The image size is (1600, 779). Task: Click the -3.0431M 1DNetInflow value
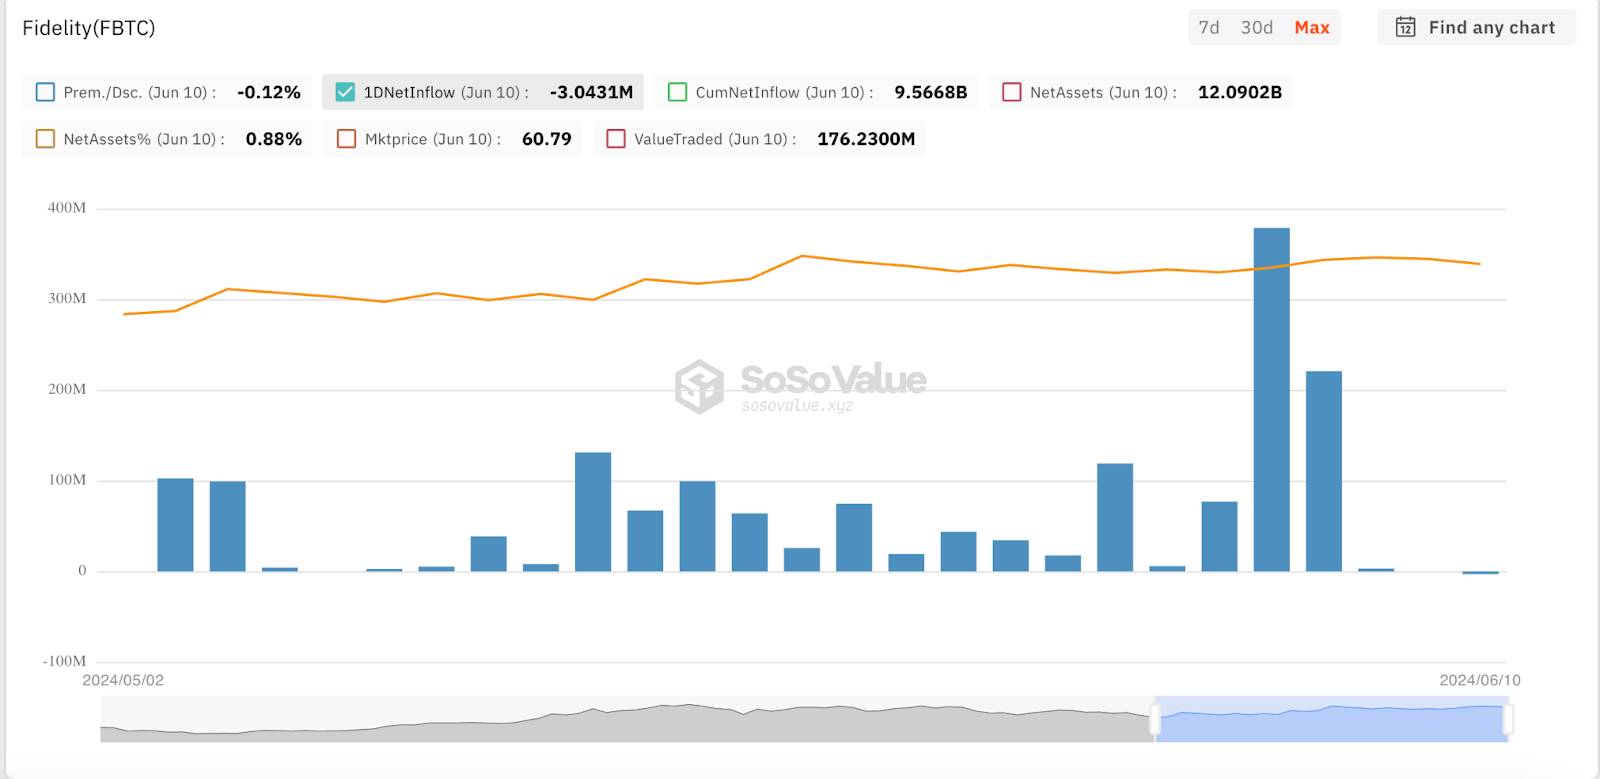[x=591, y=92]
